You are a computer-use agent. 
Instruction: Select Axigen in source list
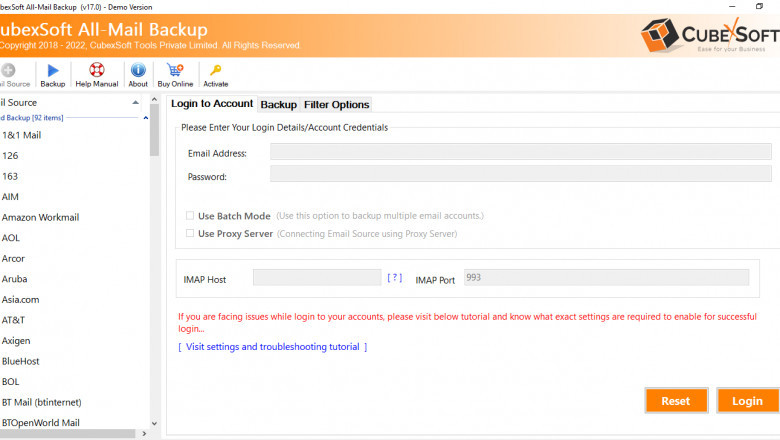point(16,341)
